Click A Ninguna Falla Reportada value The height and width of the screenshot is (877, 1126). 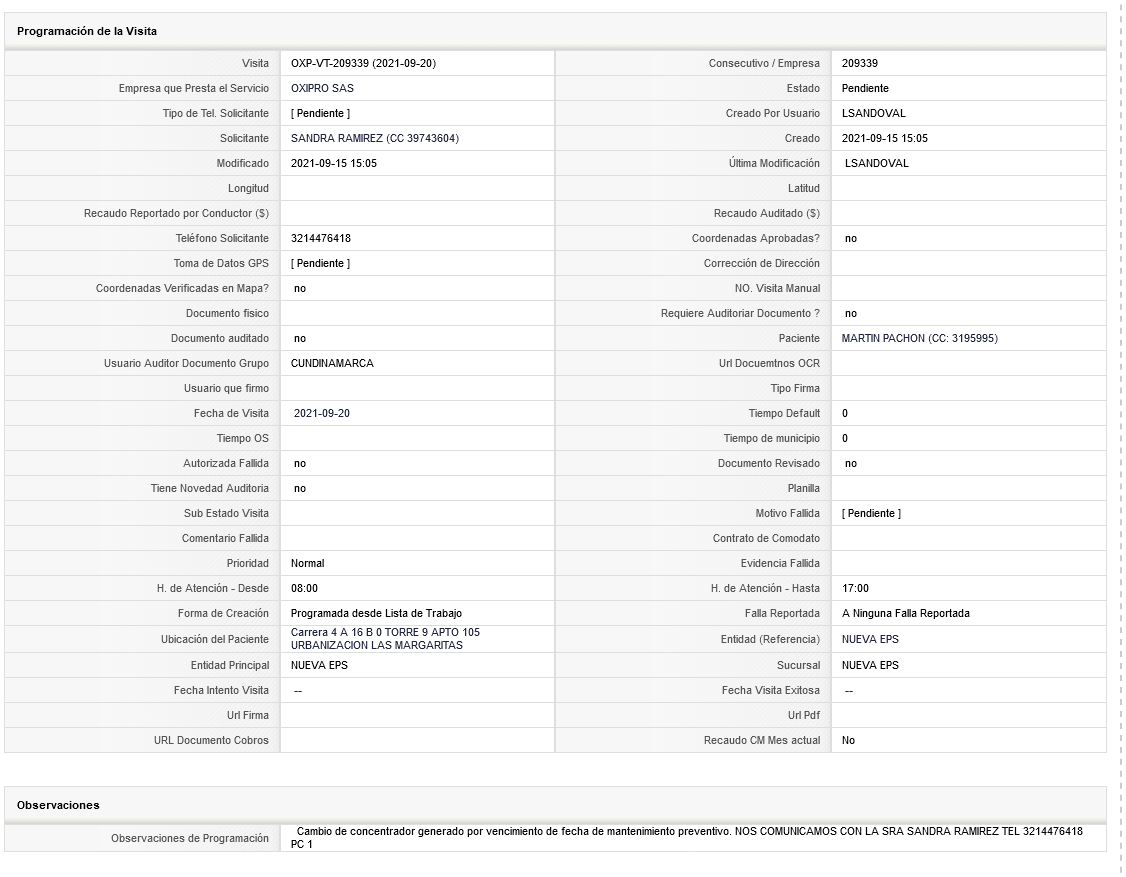coord(906,614)
